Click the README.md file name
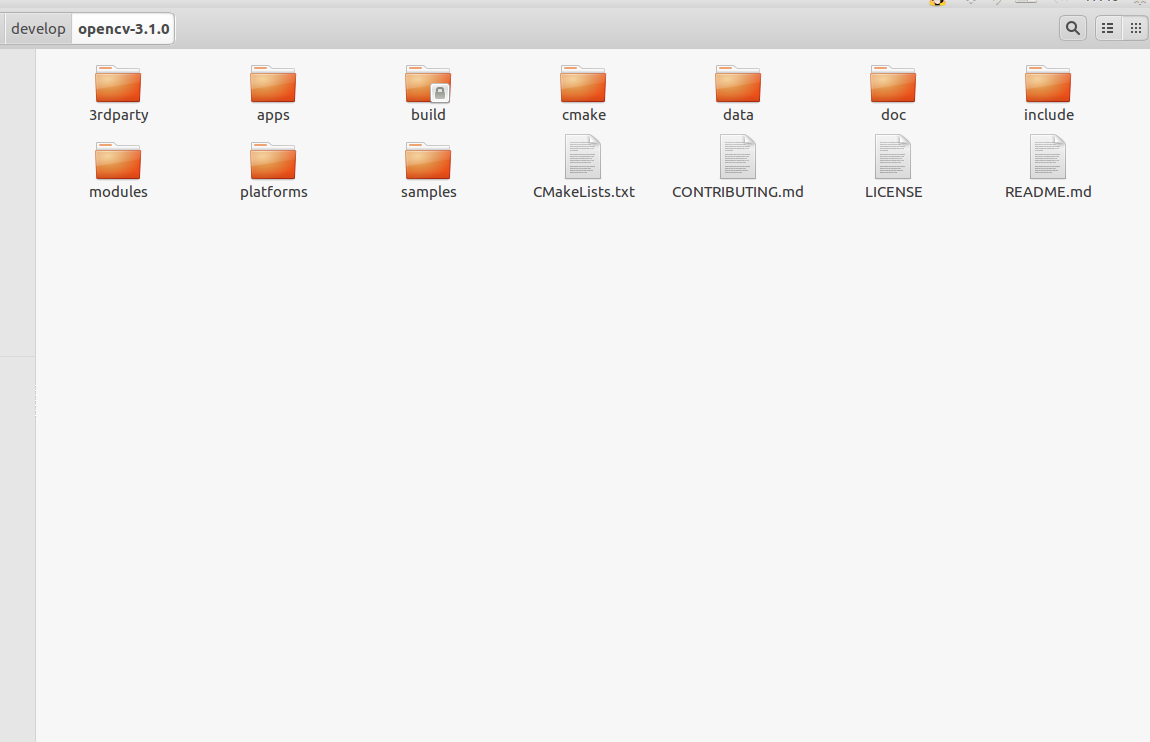Screen dimensions: 1150x742 [1048, 192]
